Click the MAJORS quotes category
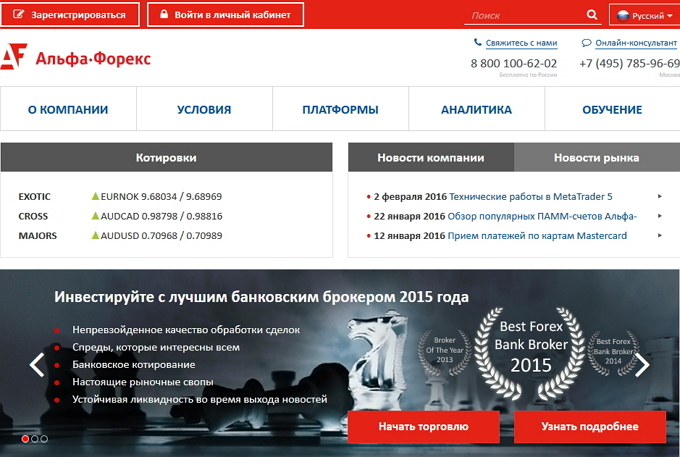The height and width of the screenshot is (457, 680). (x=37, y=235)
